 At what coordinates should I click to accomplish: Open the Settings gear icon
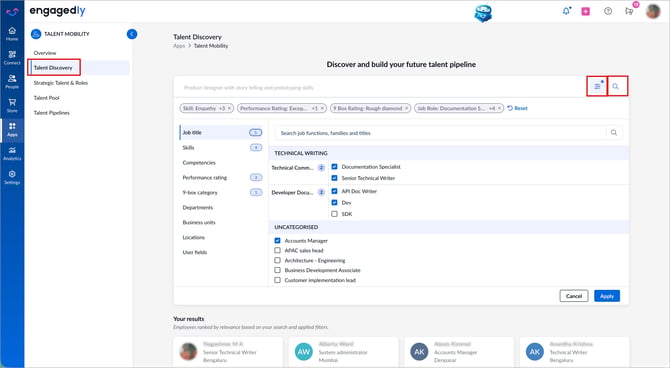pos(12,177)
